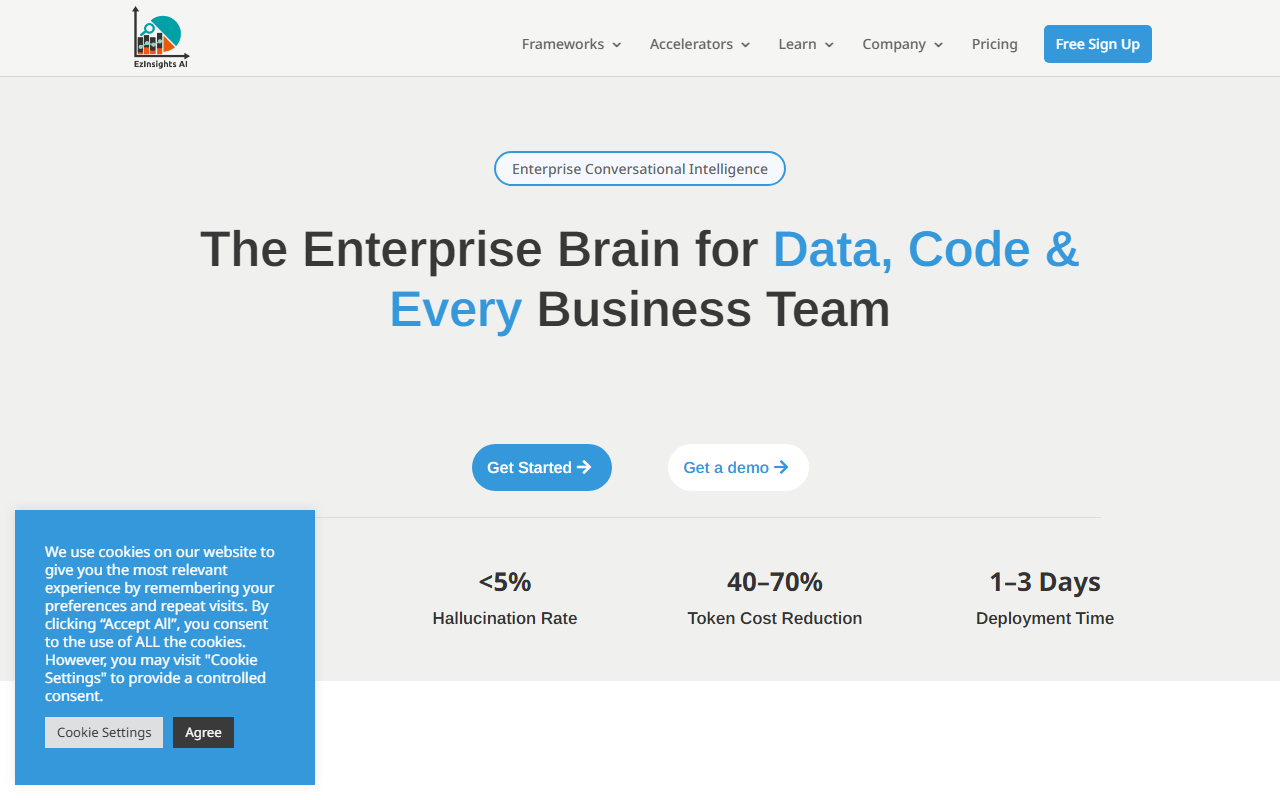Click the "Deployment Time" label
The height and width of the screenshot is (800, 1280).
point(1045,618)
